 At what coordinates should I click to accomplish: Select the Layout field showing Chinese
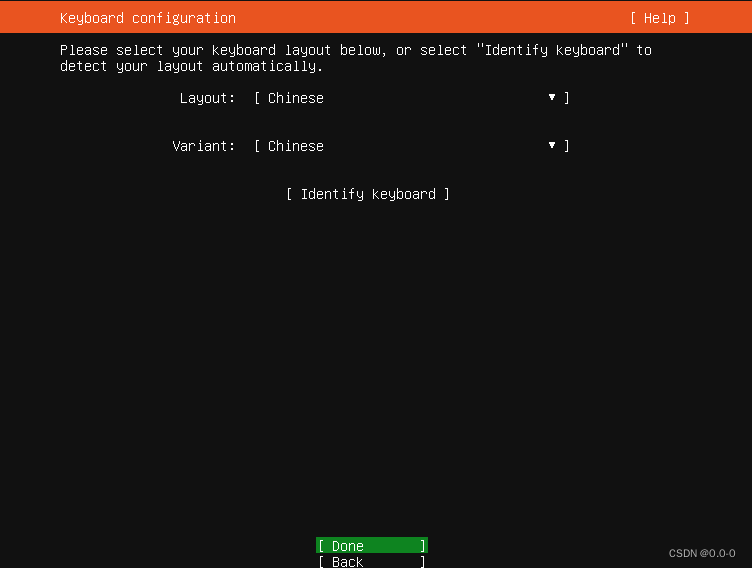point(411,98)
